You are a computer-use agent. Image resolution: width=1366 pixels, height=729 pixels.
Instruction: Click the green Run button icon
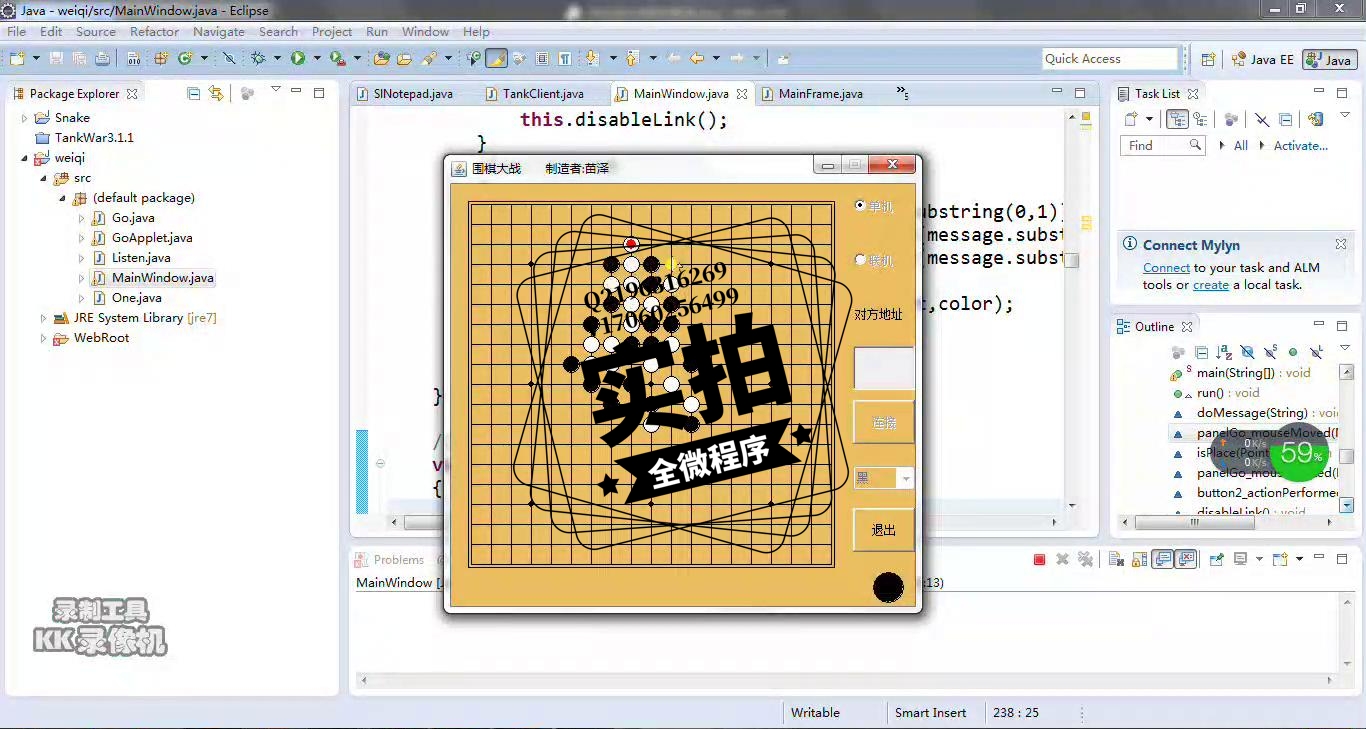(x=298, y=59)
